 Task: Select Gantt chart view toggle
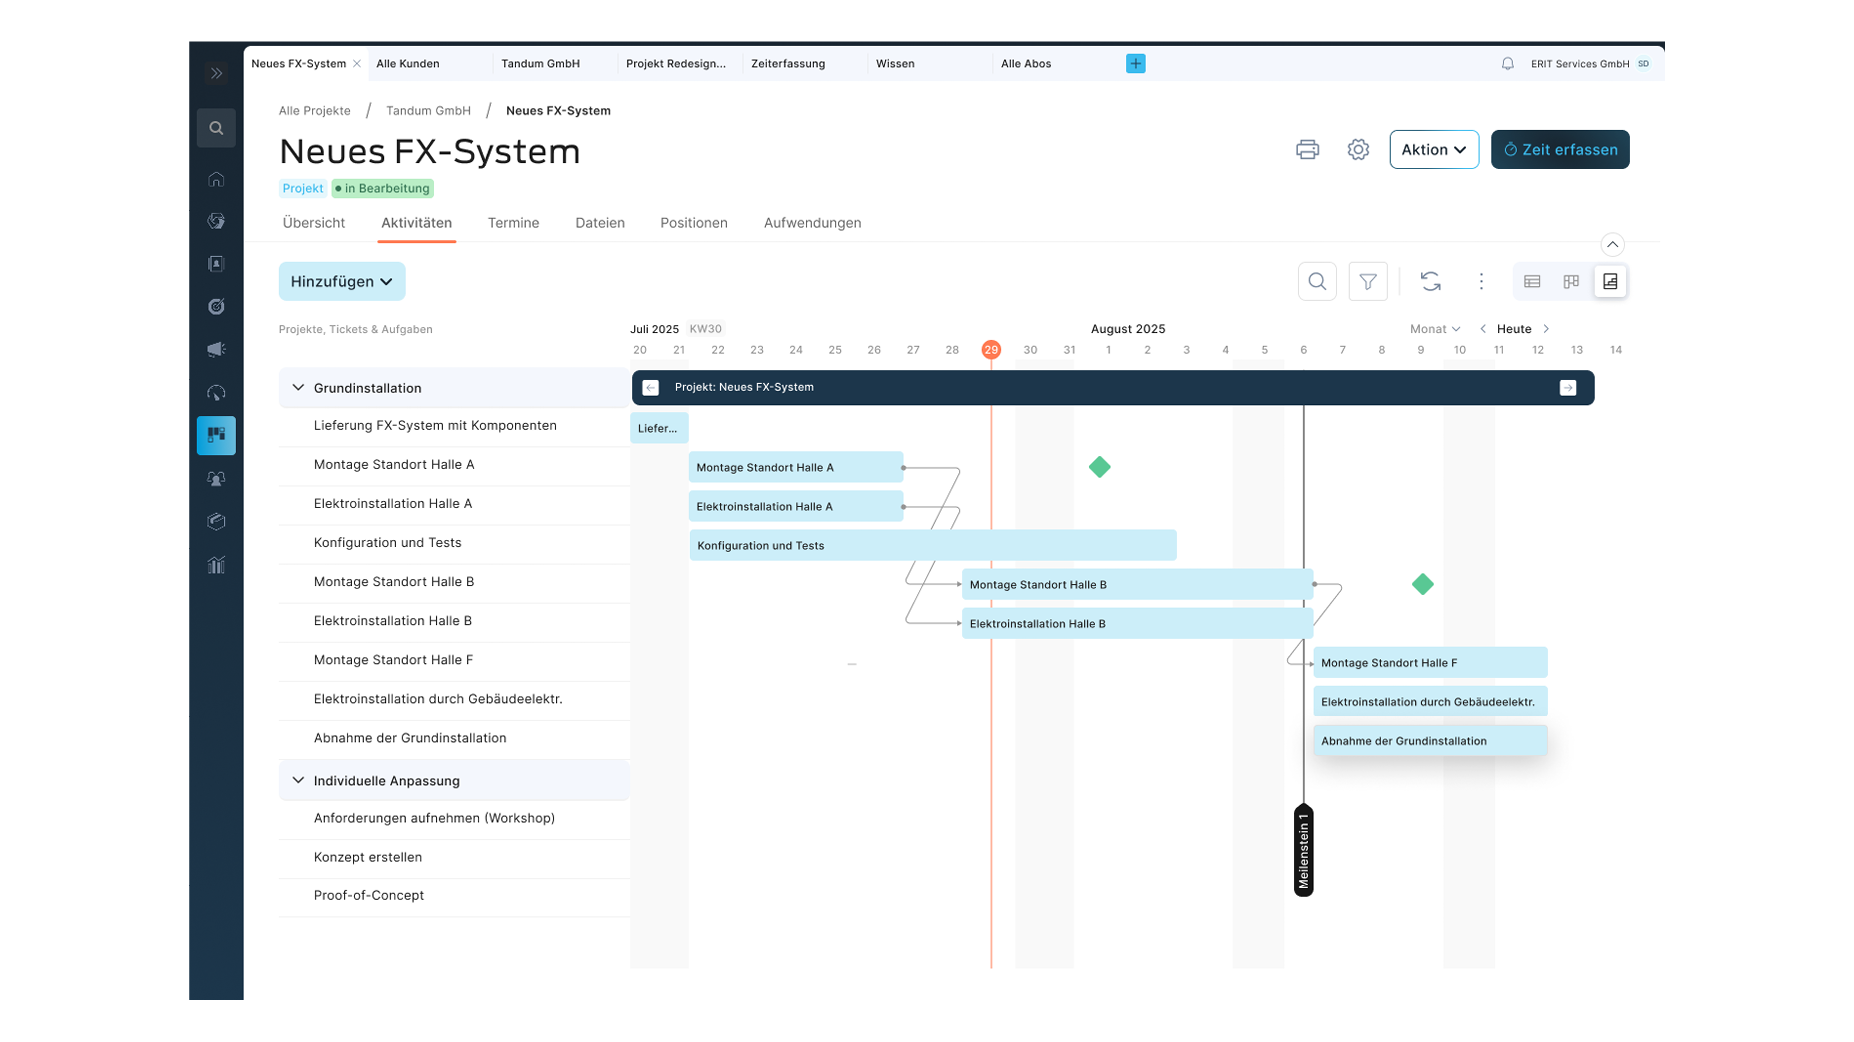(x=1609, y=282)
